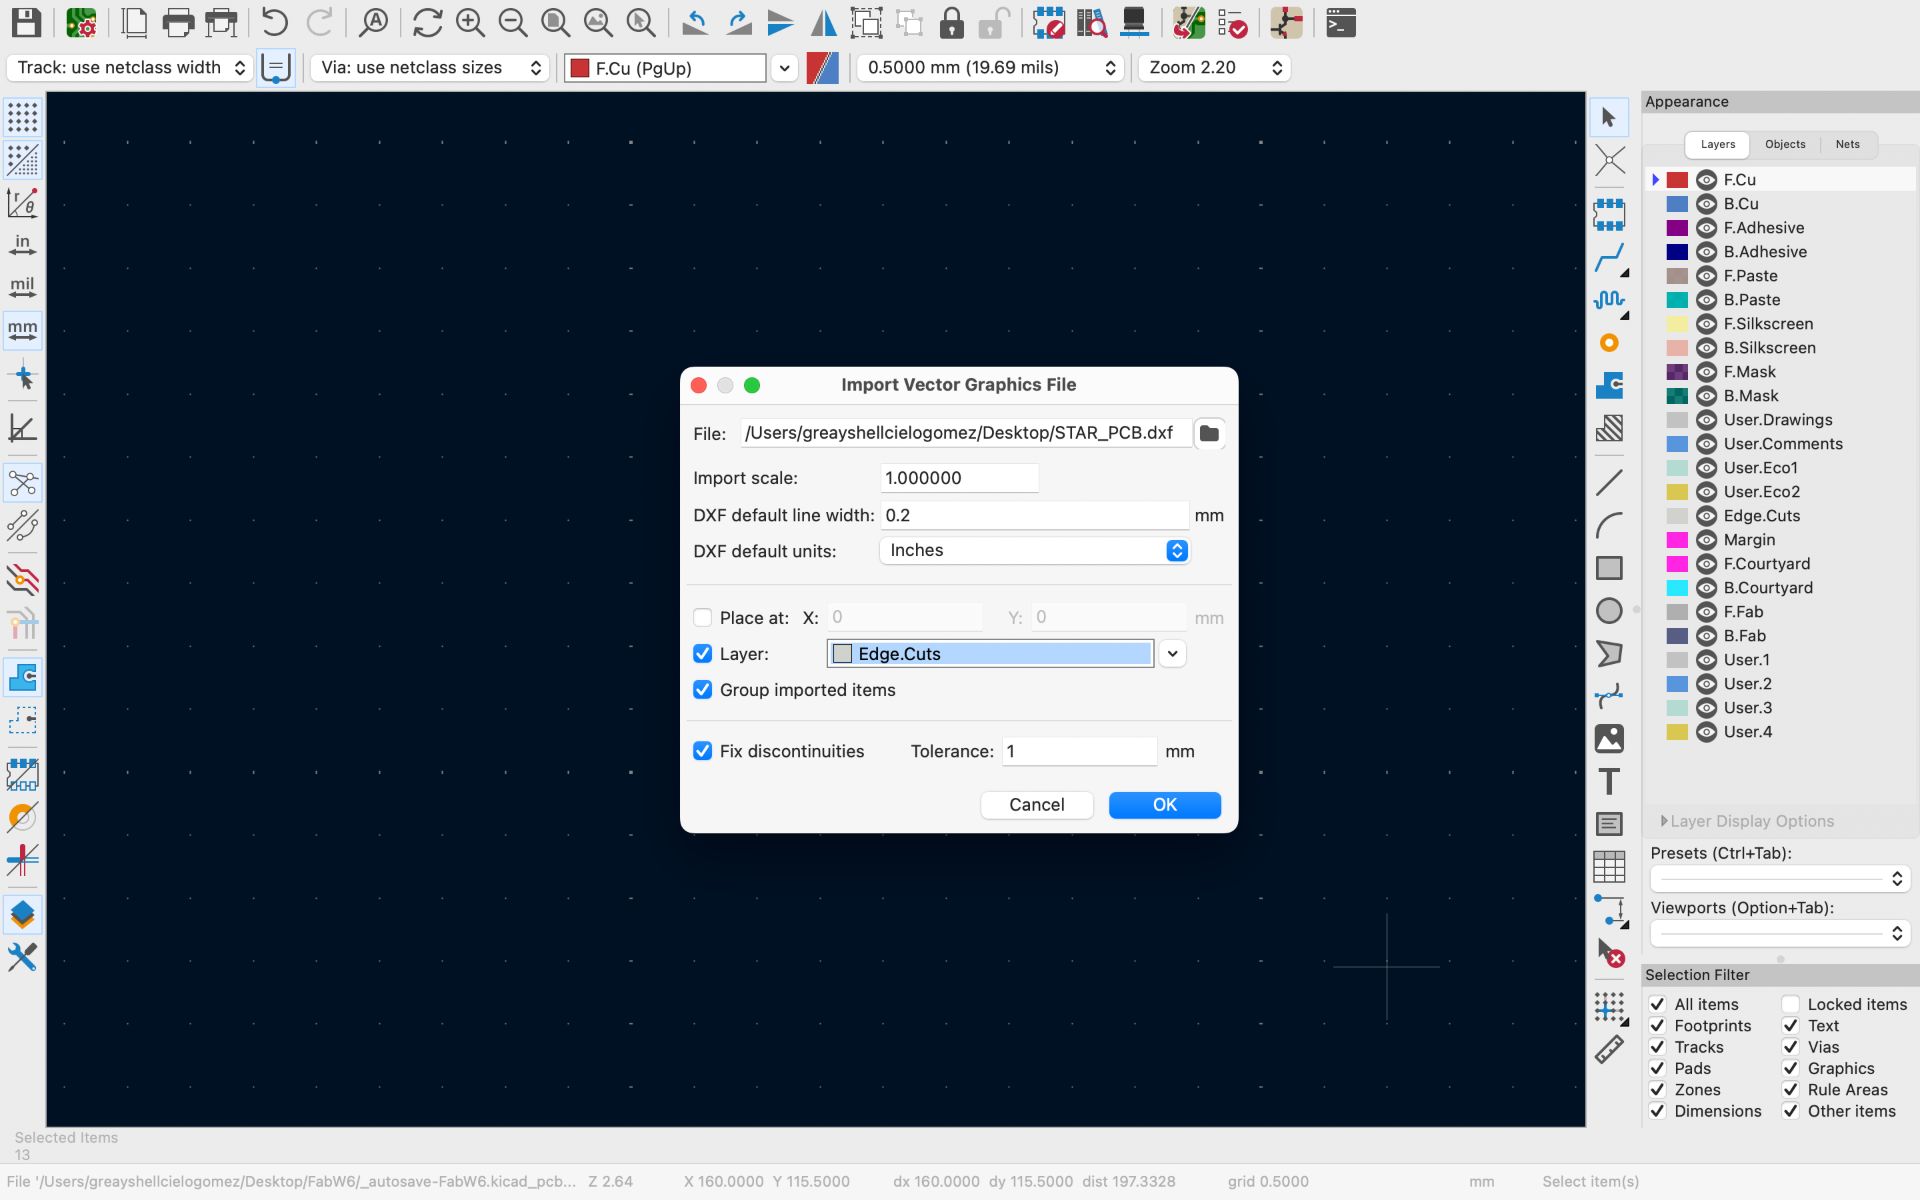This screenshot has width=1920, height=1200.
Task: Click the zoom in toolbar icon
Action: (x=470, y=22)
